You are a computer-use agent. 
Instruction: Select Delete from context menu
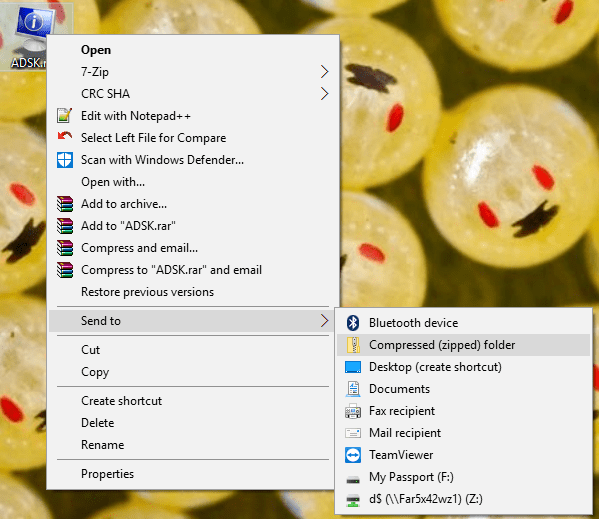[x=193, y=423]
